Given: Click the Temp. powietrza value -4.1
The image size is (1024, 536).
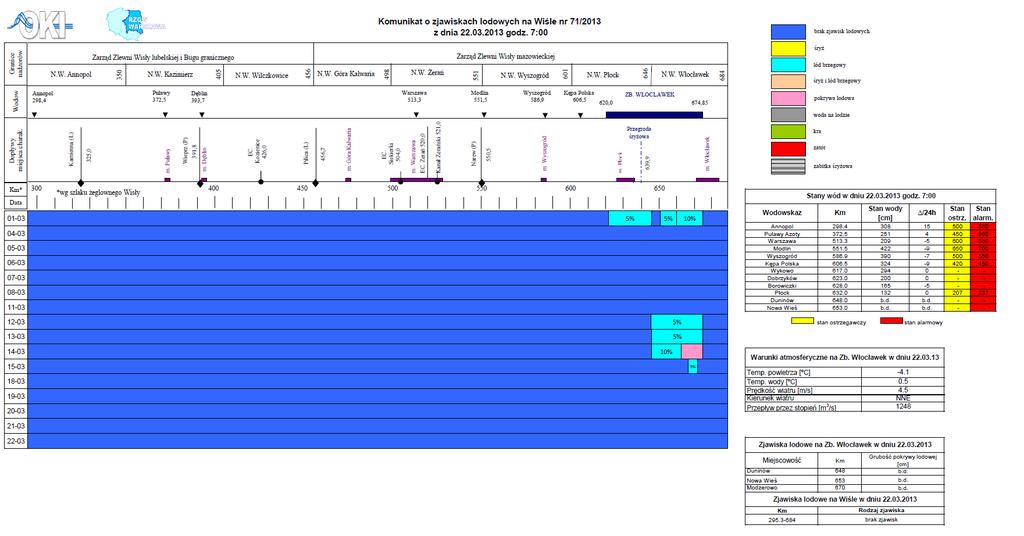Looking at the screenshot, I should click(903, 372).
